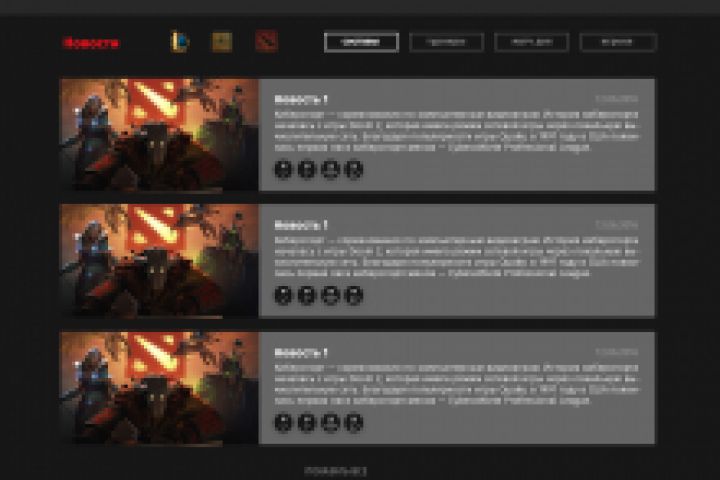
Task: Click the grey footer text link below the cards
Action: point(336,471)
